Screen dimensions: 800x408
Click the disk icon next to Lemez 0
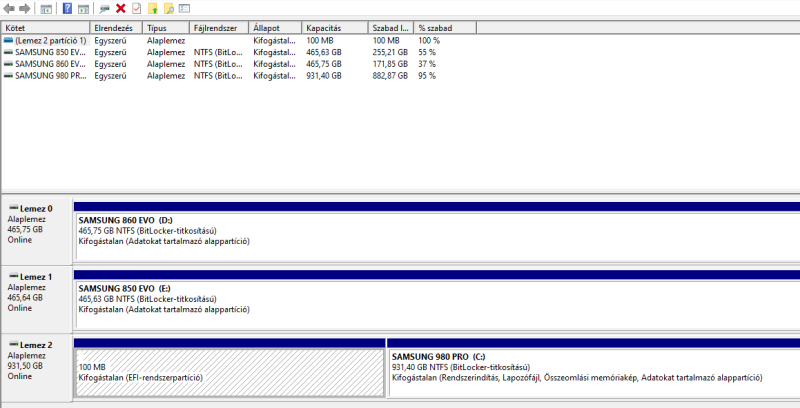14,208
